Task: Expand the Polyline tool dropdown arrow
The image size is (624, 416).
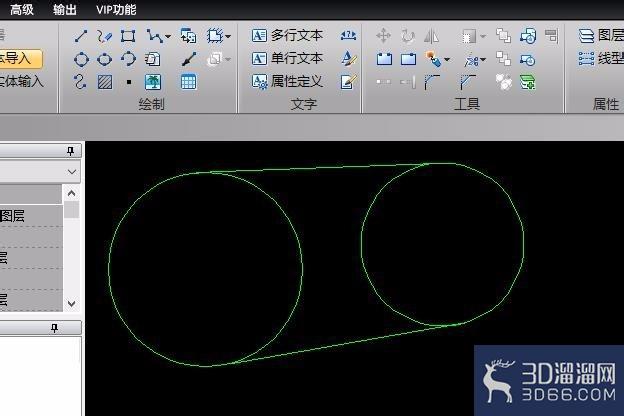Action: 168,37
